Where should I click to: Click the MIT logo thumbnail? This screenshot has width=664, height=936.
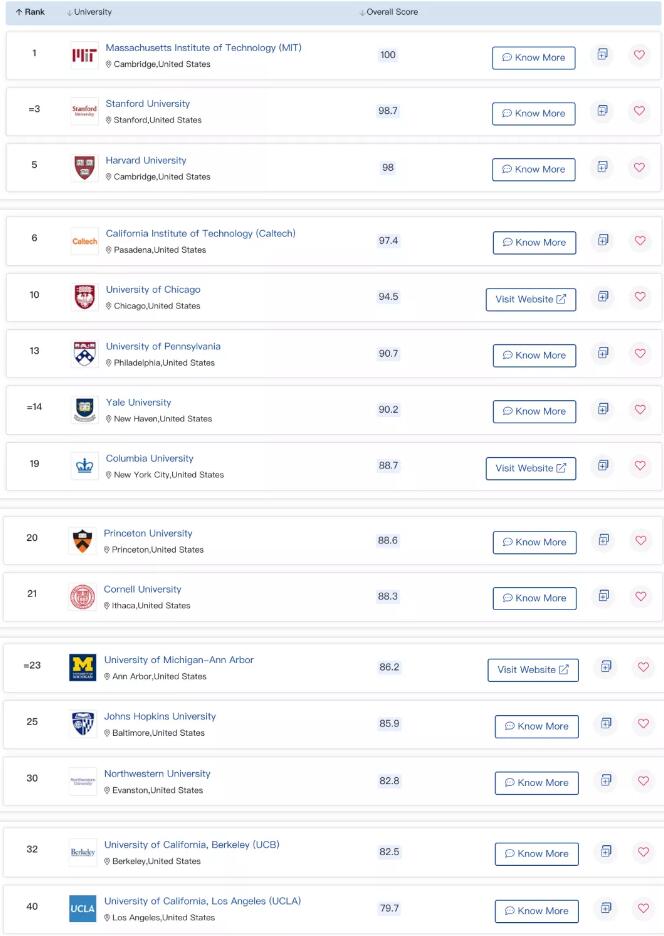84,56
